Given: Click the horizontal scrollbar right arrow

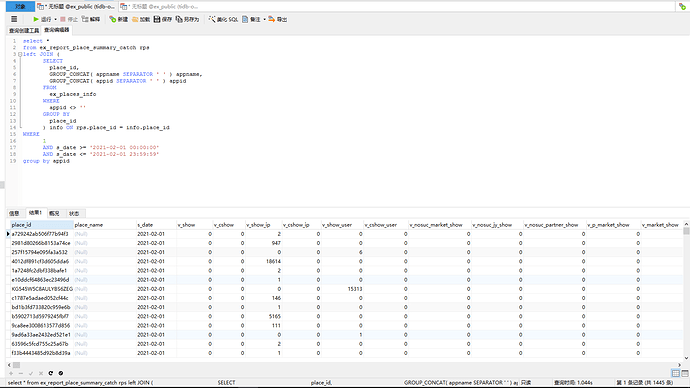Looking at the screenshot, I should pyautogui.click(x=679, y=365).
